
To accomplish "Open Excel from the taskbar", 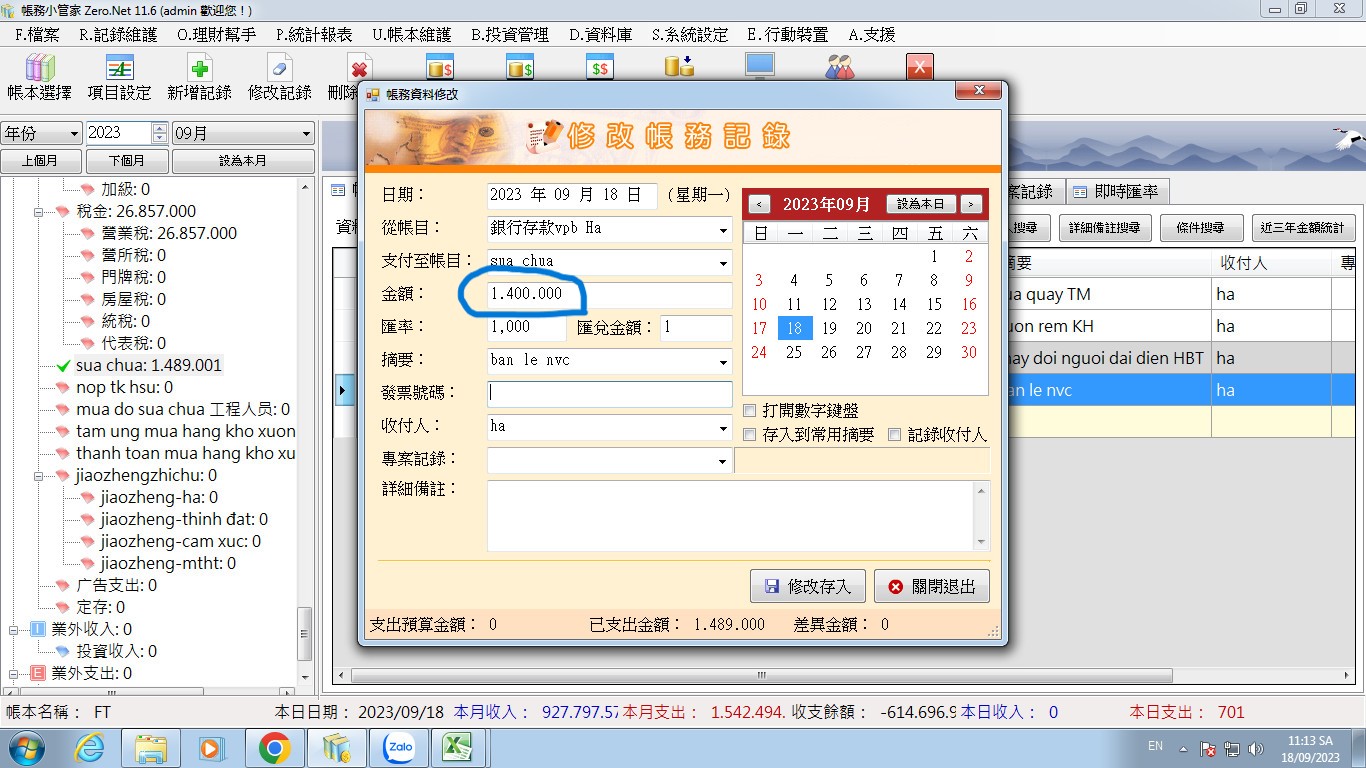I will pos(458,747).
